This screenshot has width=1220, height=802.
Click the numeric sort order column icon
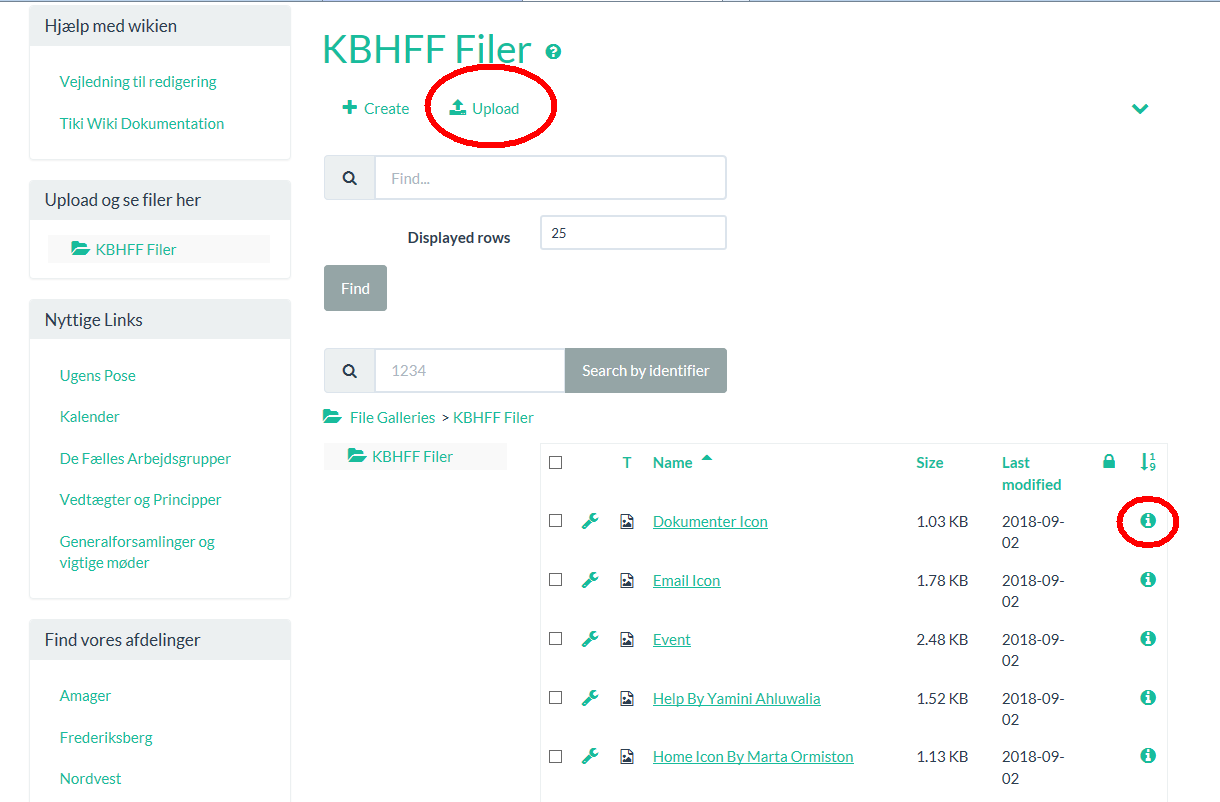point(1148,462)
